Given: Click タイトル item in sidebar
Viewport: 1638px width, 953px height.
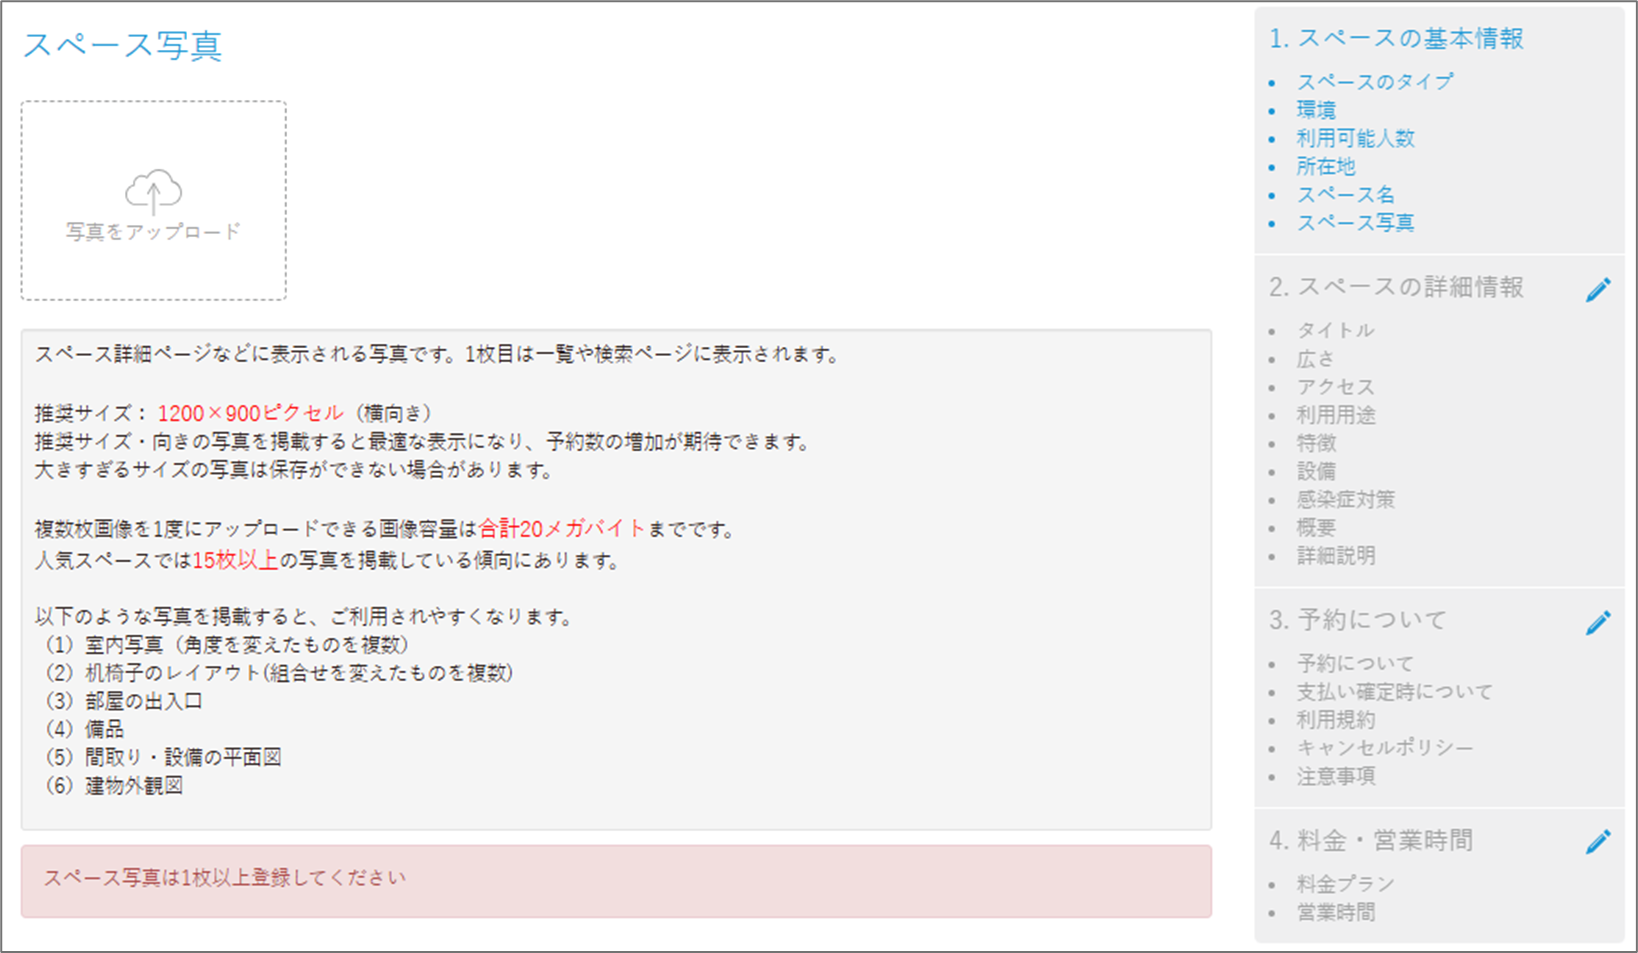Looking at the screenshot, I should (x=1335, y=330).
